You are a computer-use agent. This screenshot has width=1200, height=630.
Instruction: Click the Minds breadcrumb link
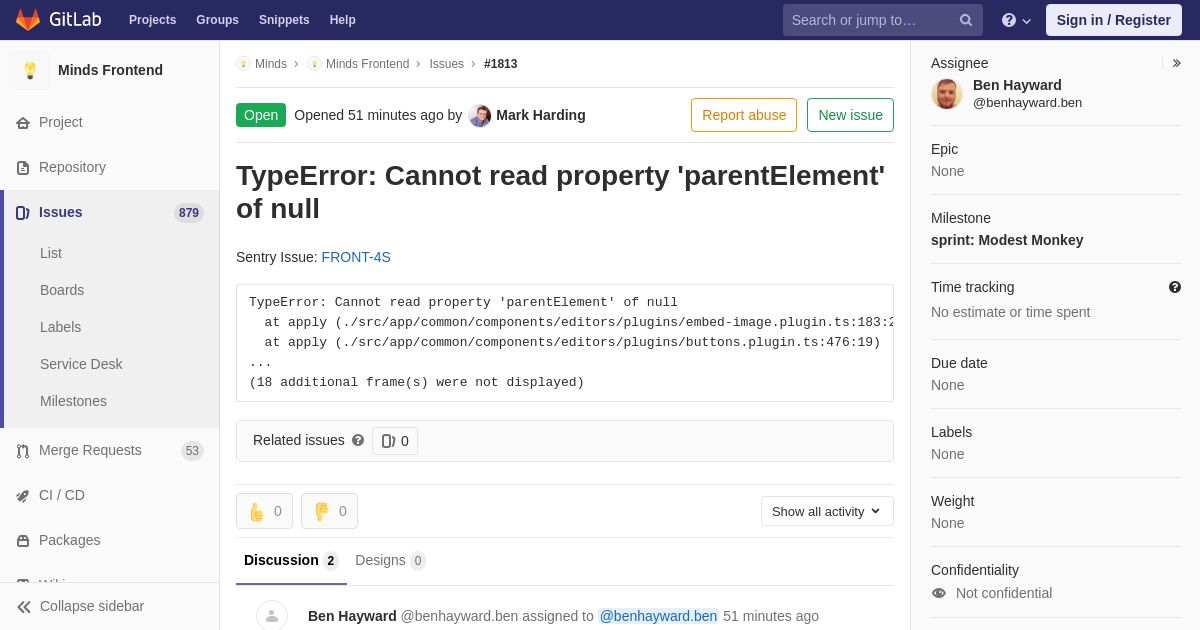point(271,64)
